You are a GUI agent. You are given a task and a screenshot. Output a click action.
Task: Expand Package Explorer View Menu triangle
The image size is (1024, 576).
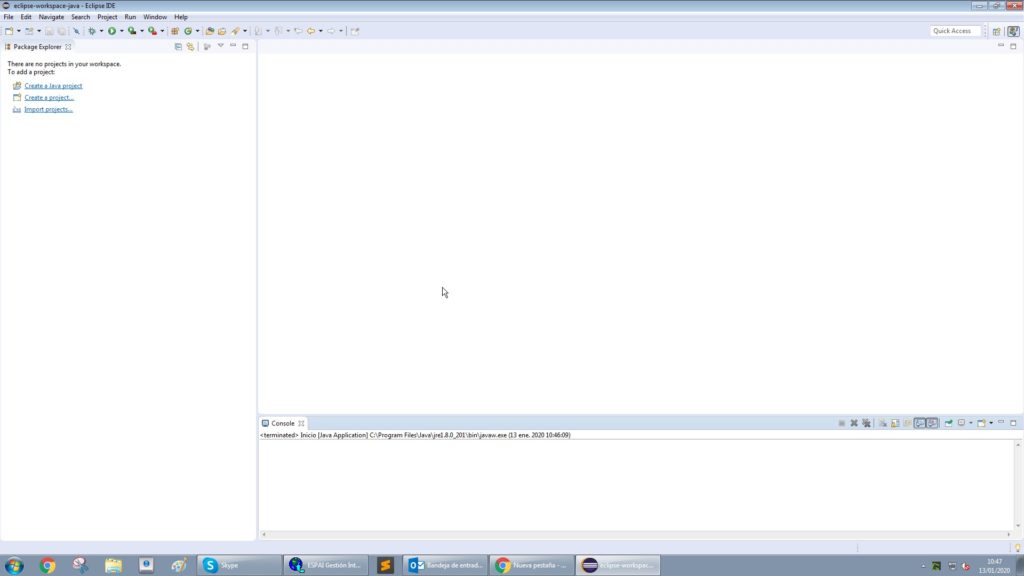click(220, 46)
